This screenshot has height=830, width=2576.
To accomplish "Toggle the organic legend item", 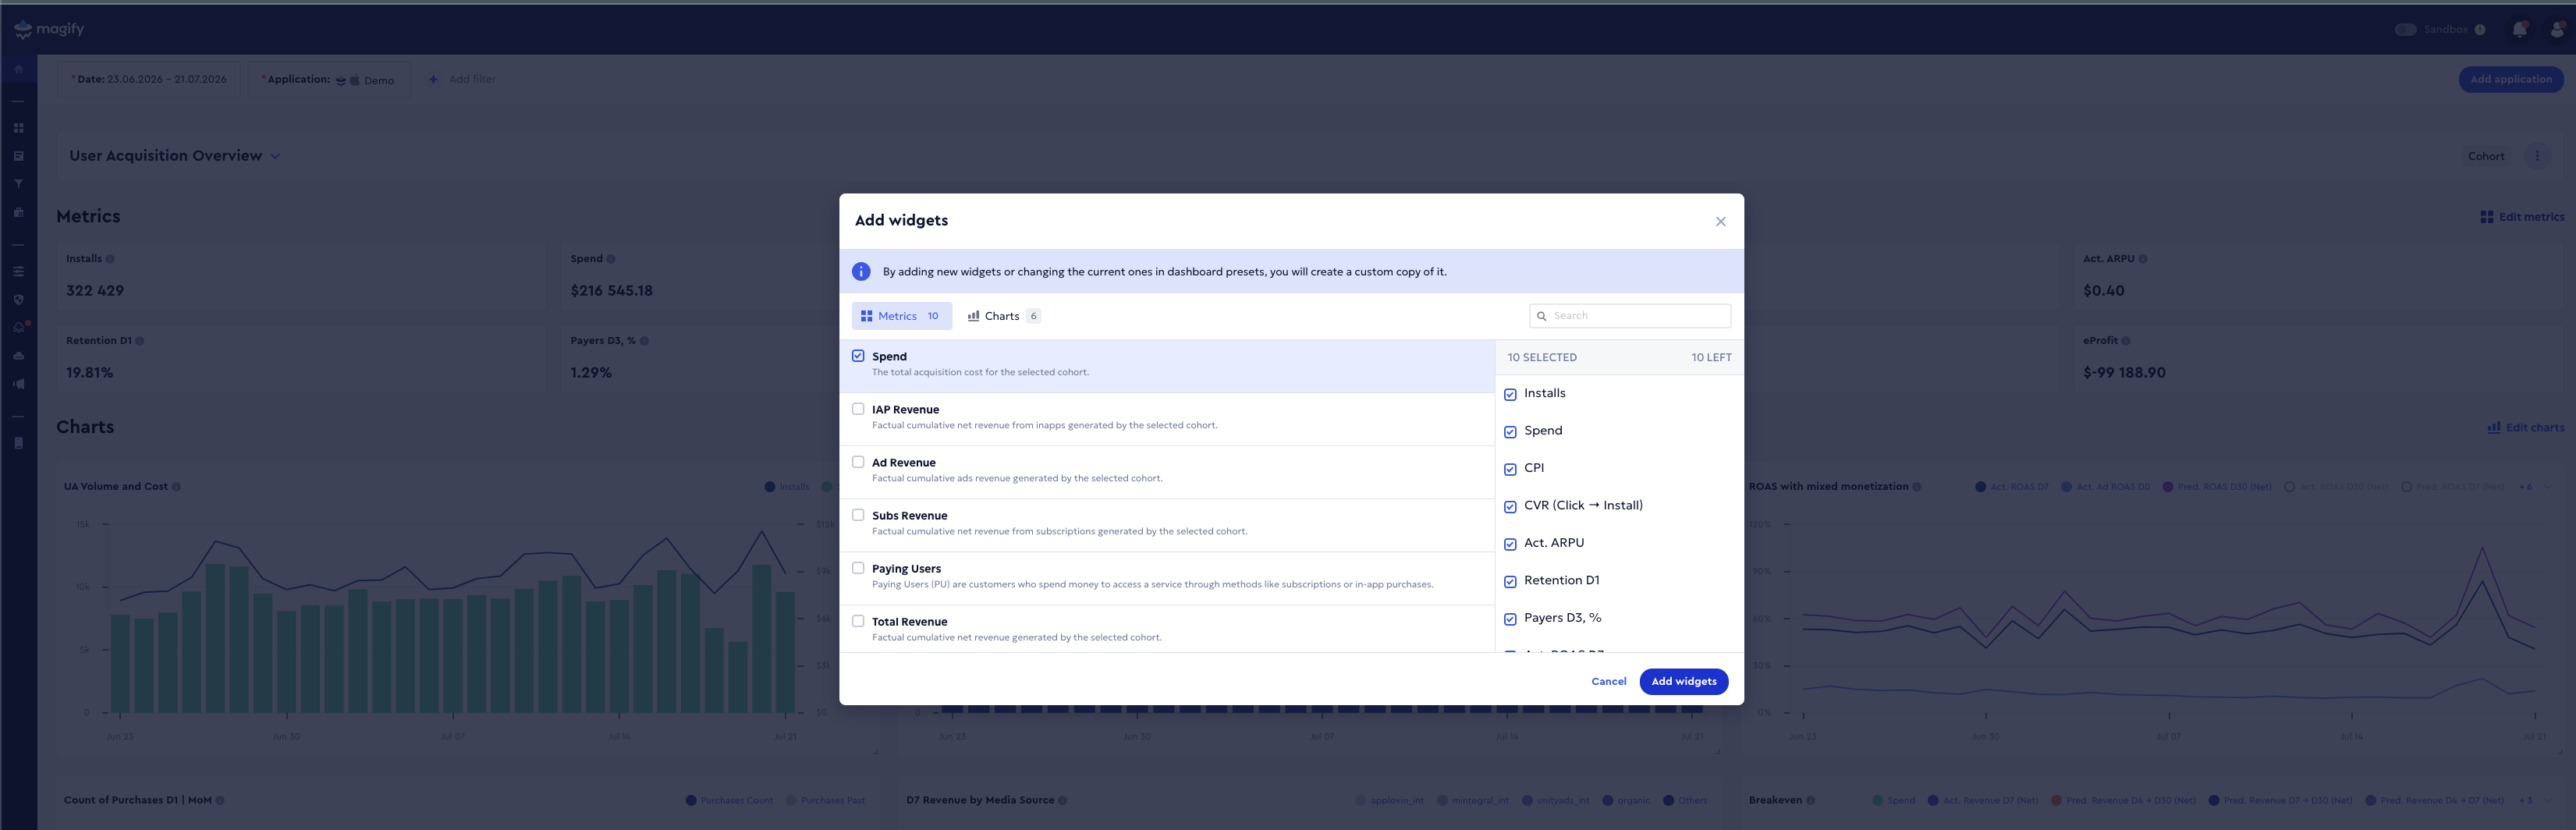I will 1626,800.
